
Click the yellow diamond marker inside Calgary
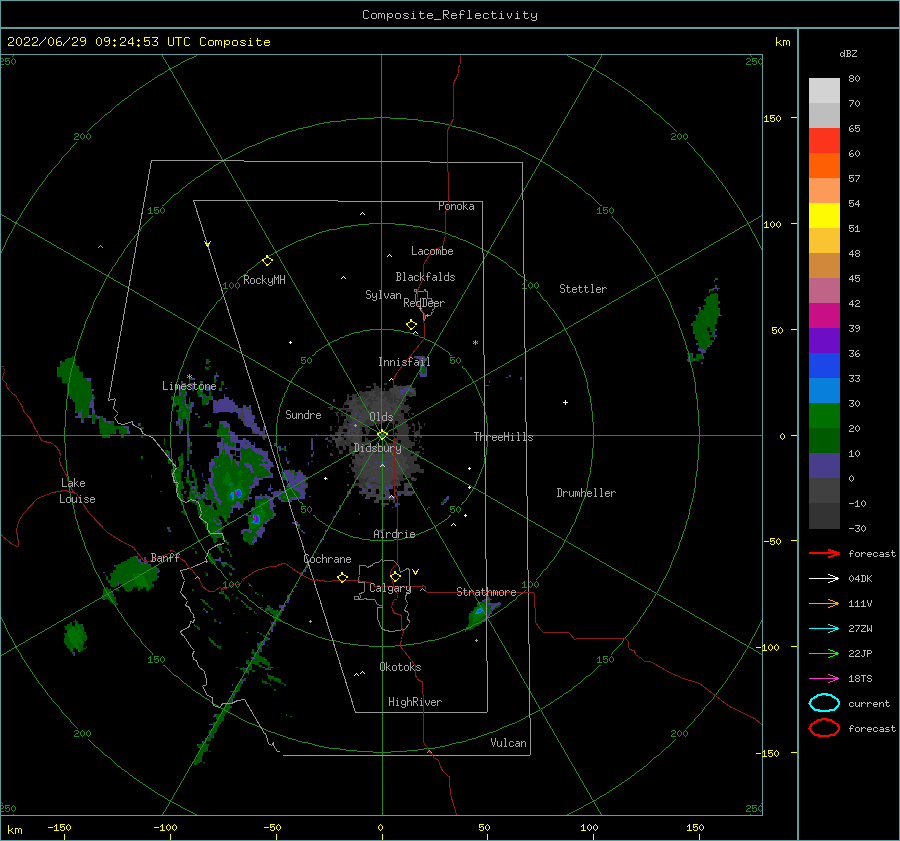(395, 576)
